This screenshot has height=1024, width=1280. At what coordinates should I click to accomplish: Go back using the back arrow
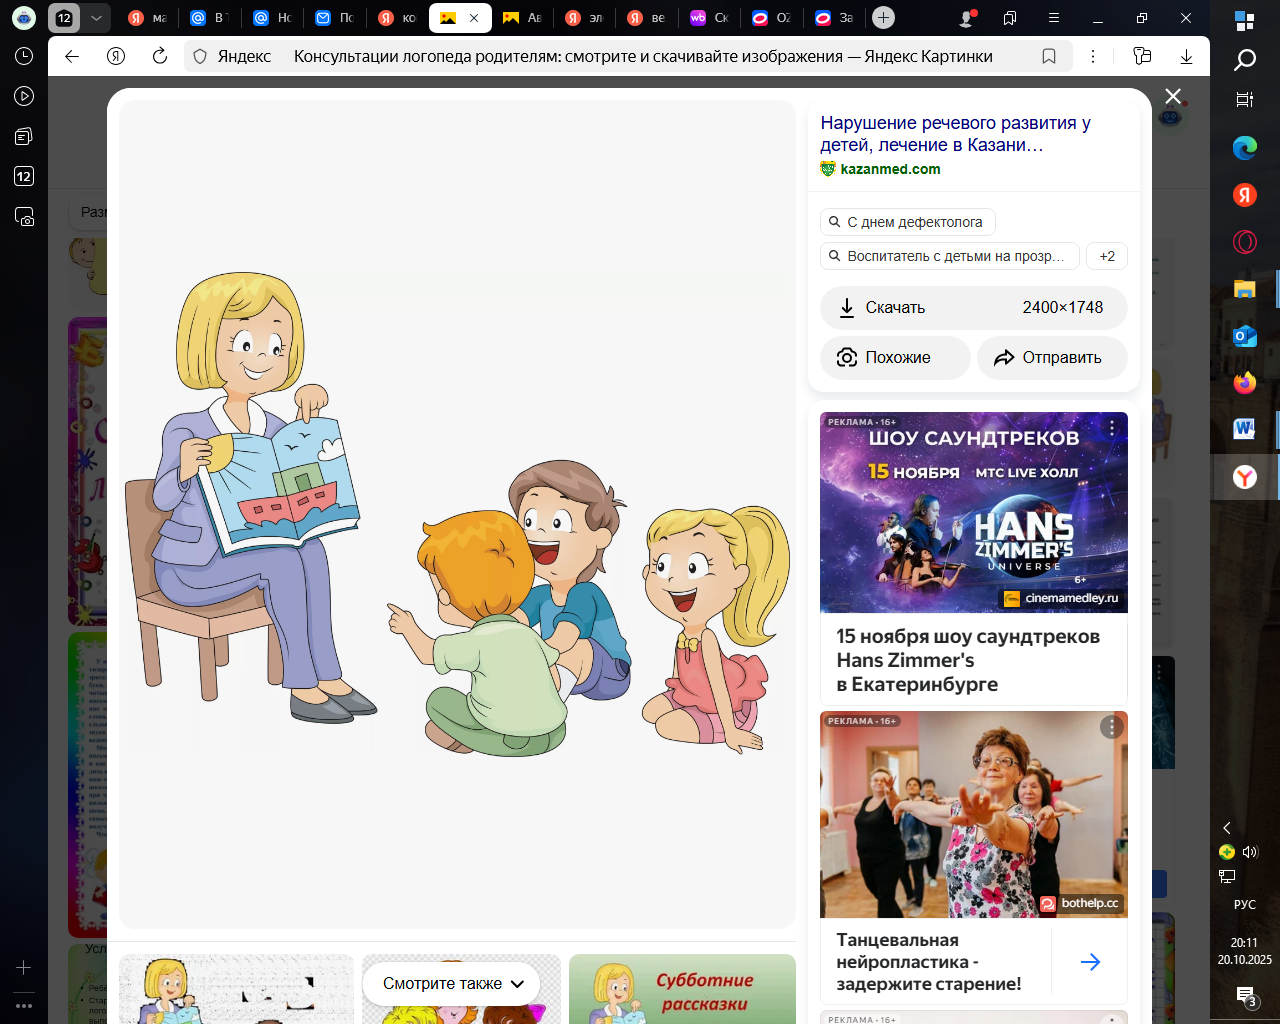point(72,56)
